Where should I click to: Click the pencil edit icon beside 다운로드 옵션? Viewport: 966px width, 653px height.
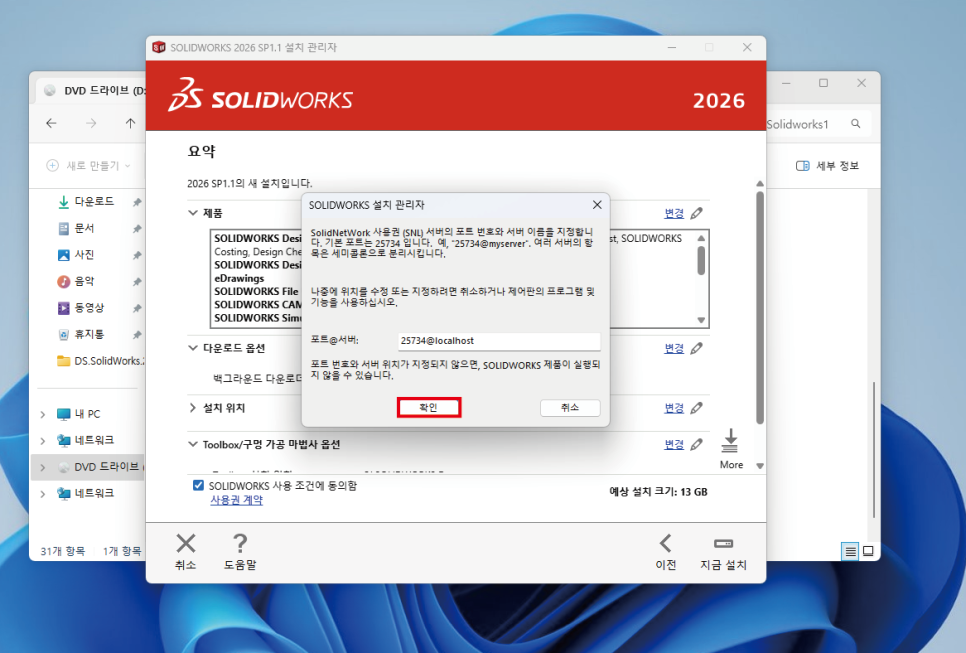tap(697, 348)
